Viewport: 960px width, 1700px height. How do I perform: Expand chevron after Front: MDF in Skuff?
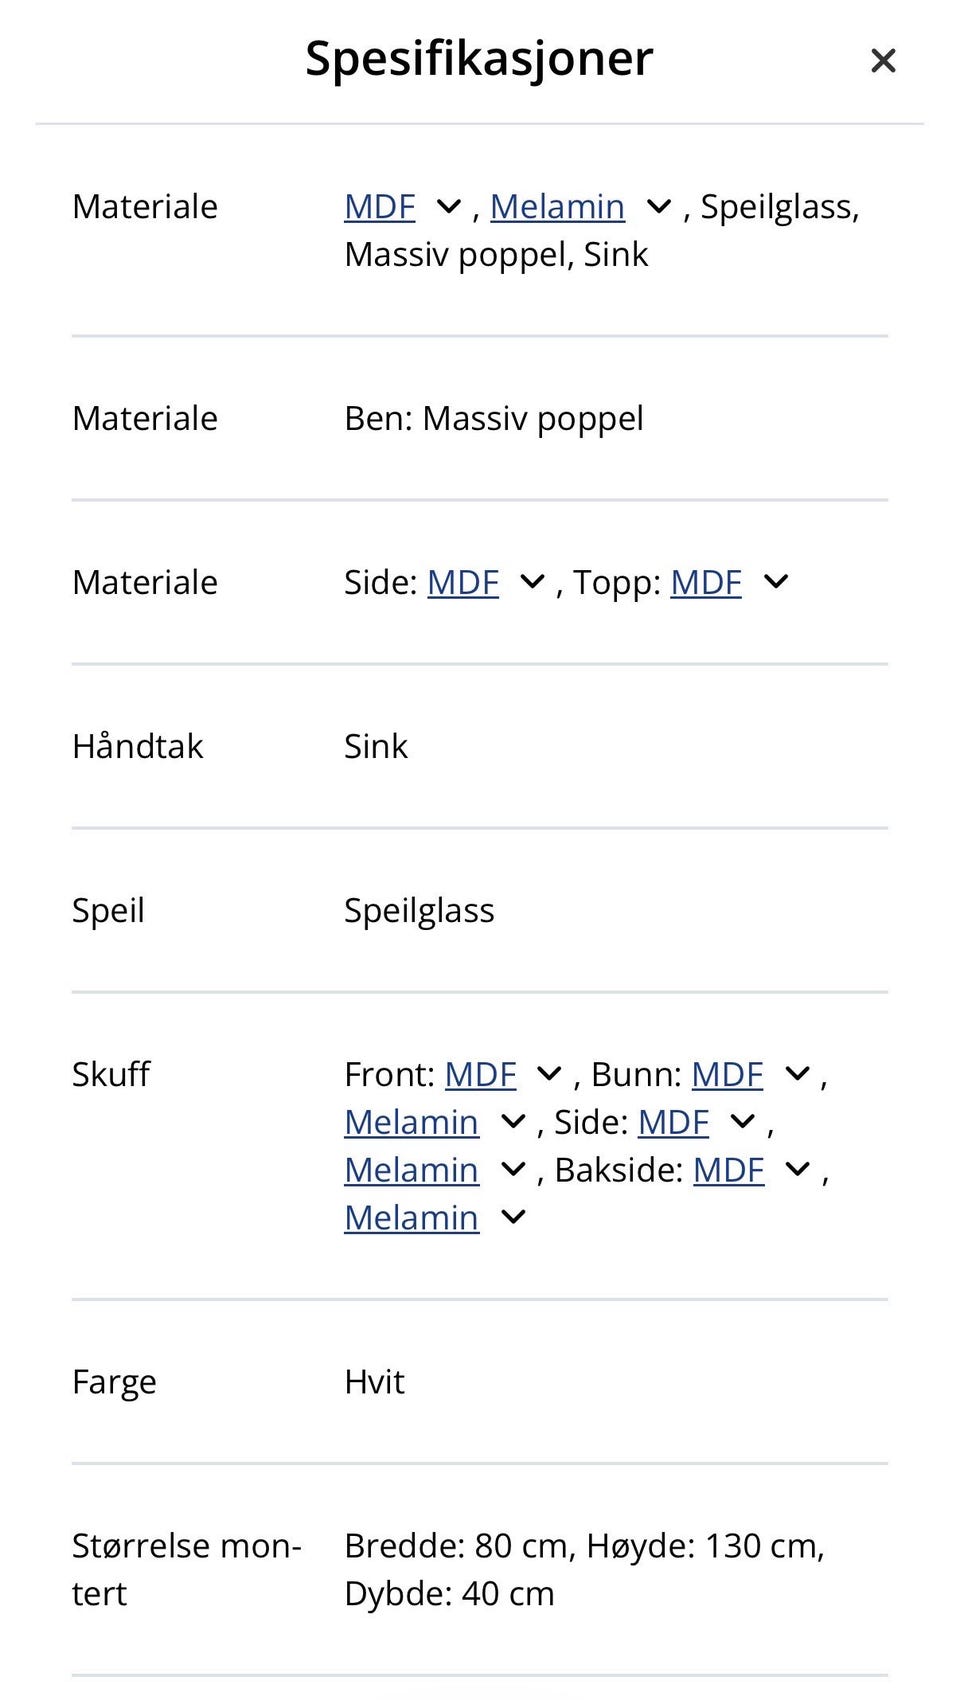pos(550,1075)
